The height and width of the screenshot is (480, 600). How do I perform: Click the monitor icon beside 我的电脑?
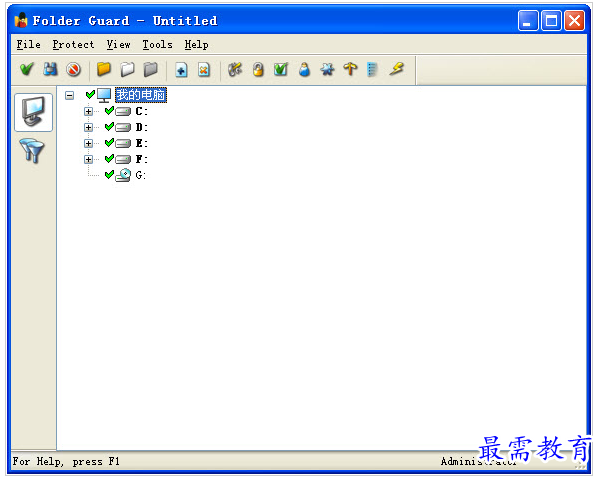104,95
